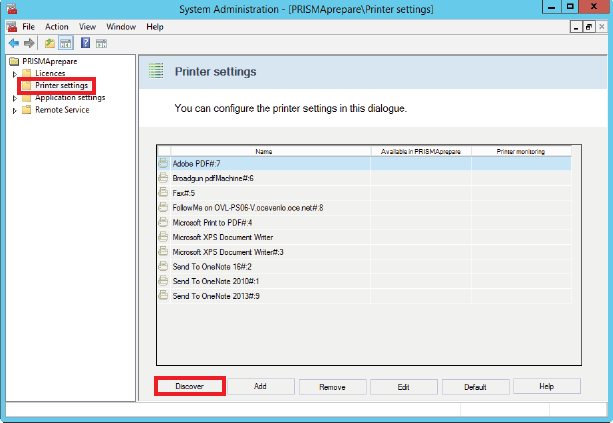Click the Add button

click(x=260, y=386)
